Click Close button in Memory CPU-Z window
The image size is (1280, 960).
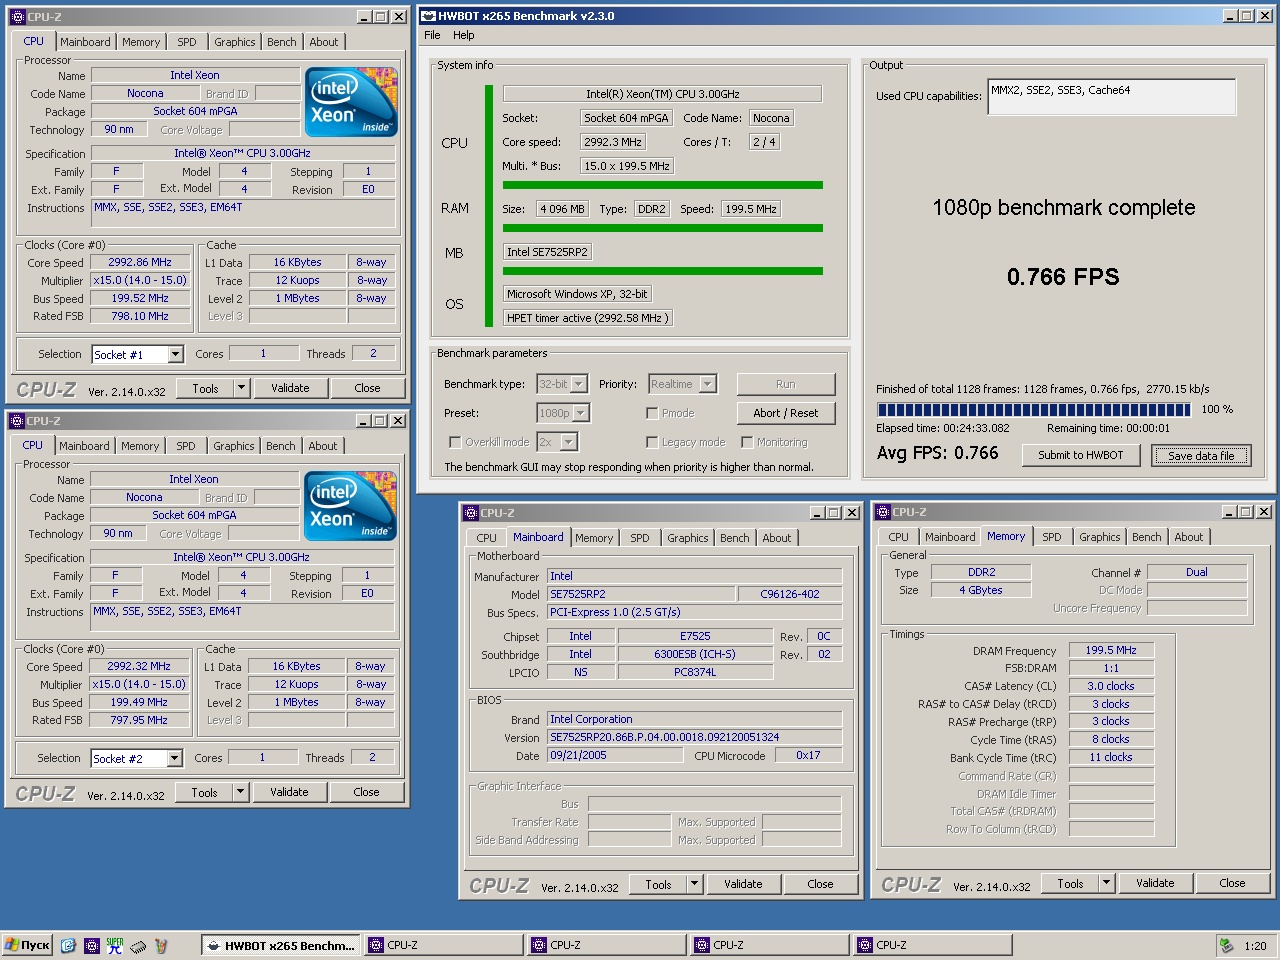(x=1232, y=883)
